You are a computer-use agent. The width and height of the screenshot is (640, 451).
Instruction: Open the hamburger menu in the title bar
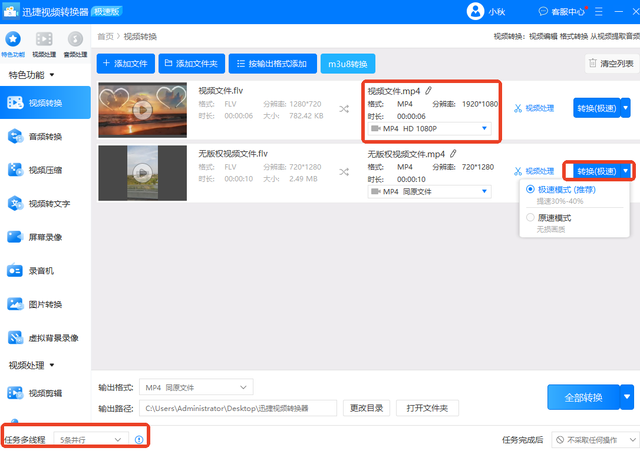tap(598, 11)
